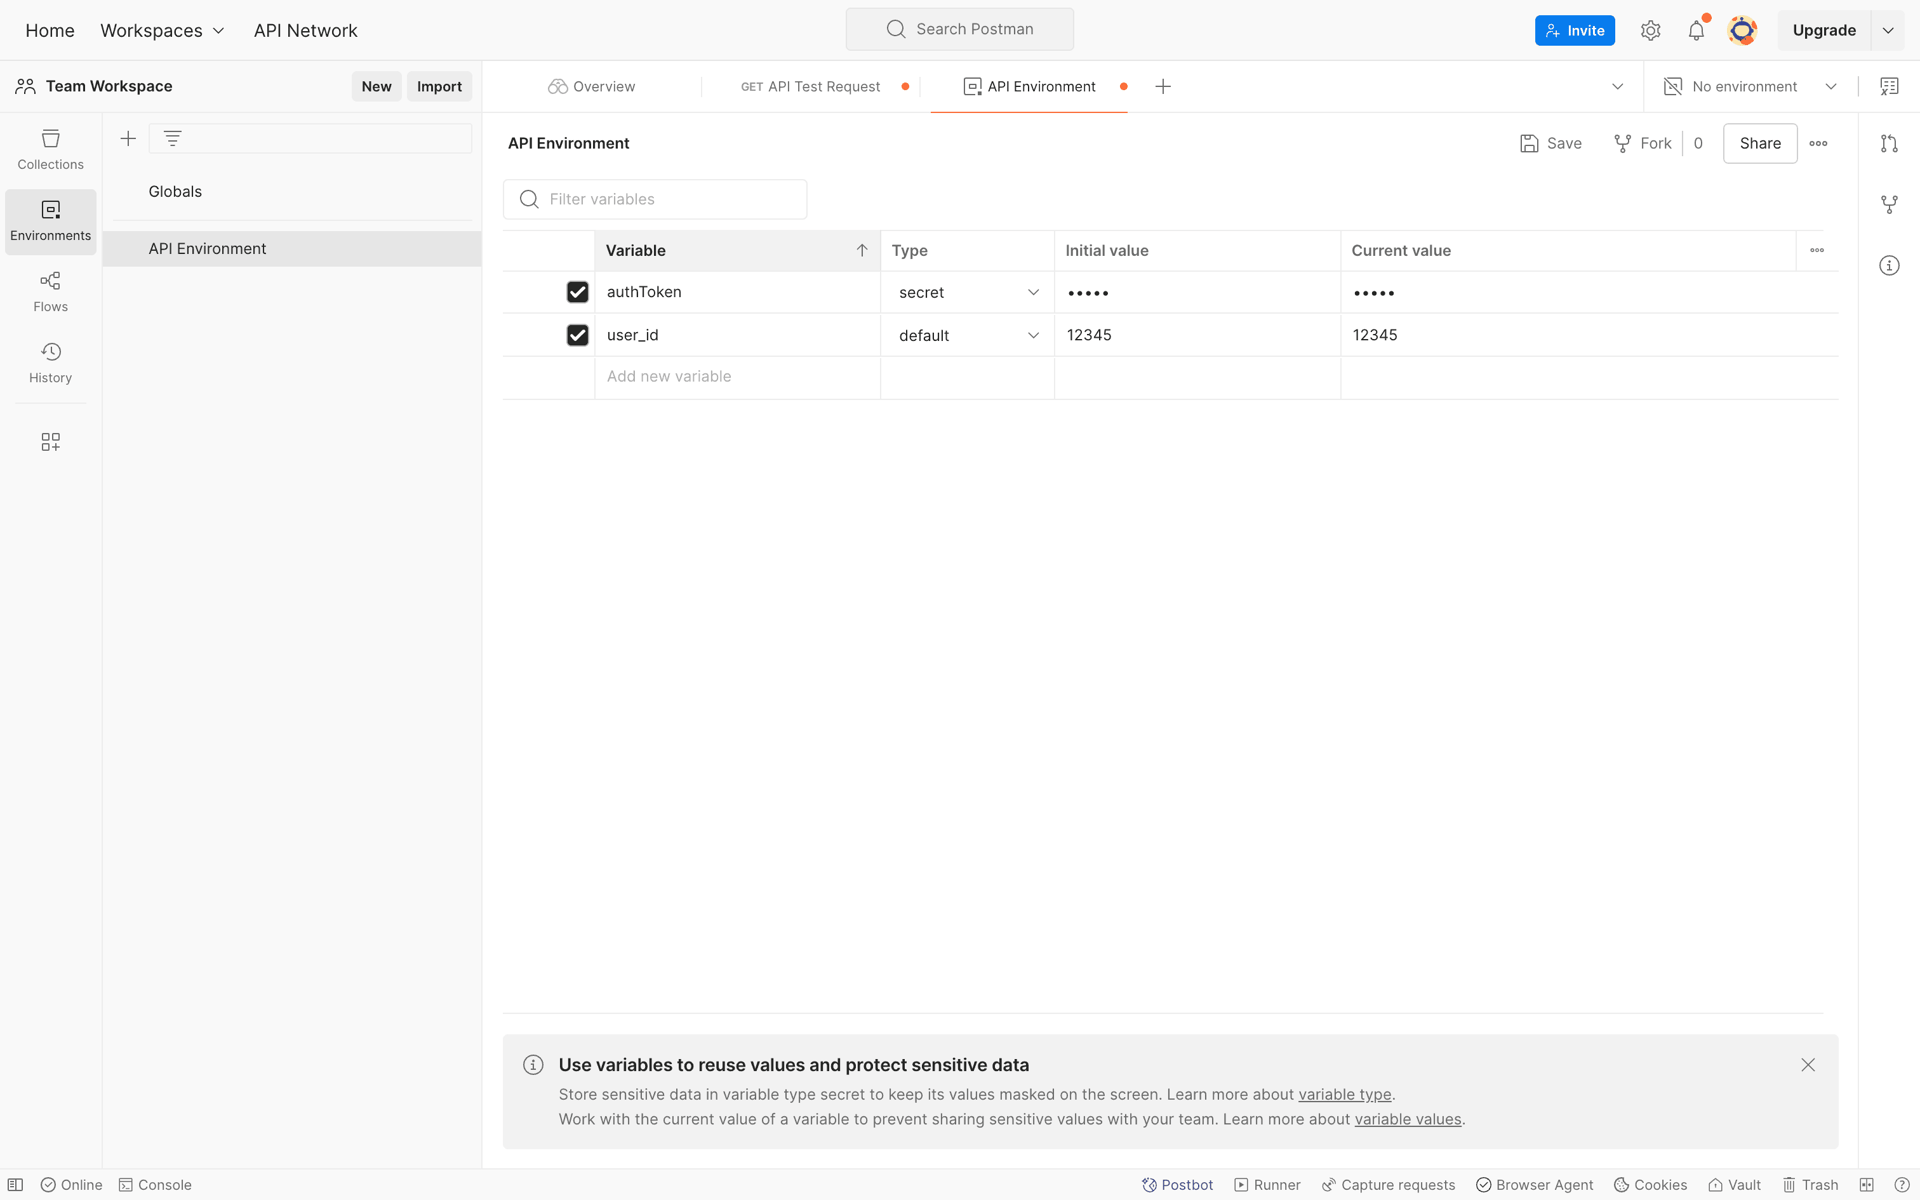Open the History sidebar panel

(50, 363)
